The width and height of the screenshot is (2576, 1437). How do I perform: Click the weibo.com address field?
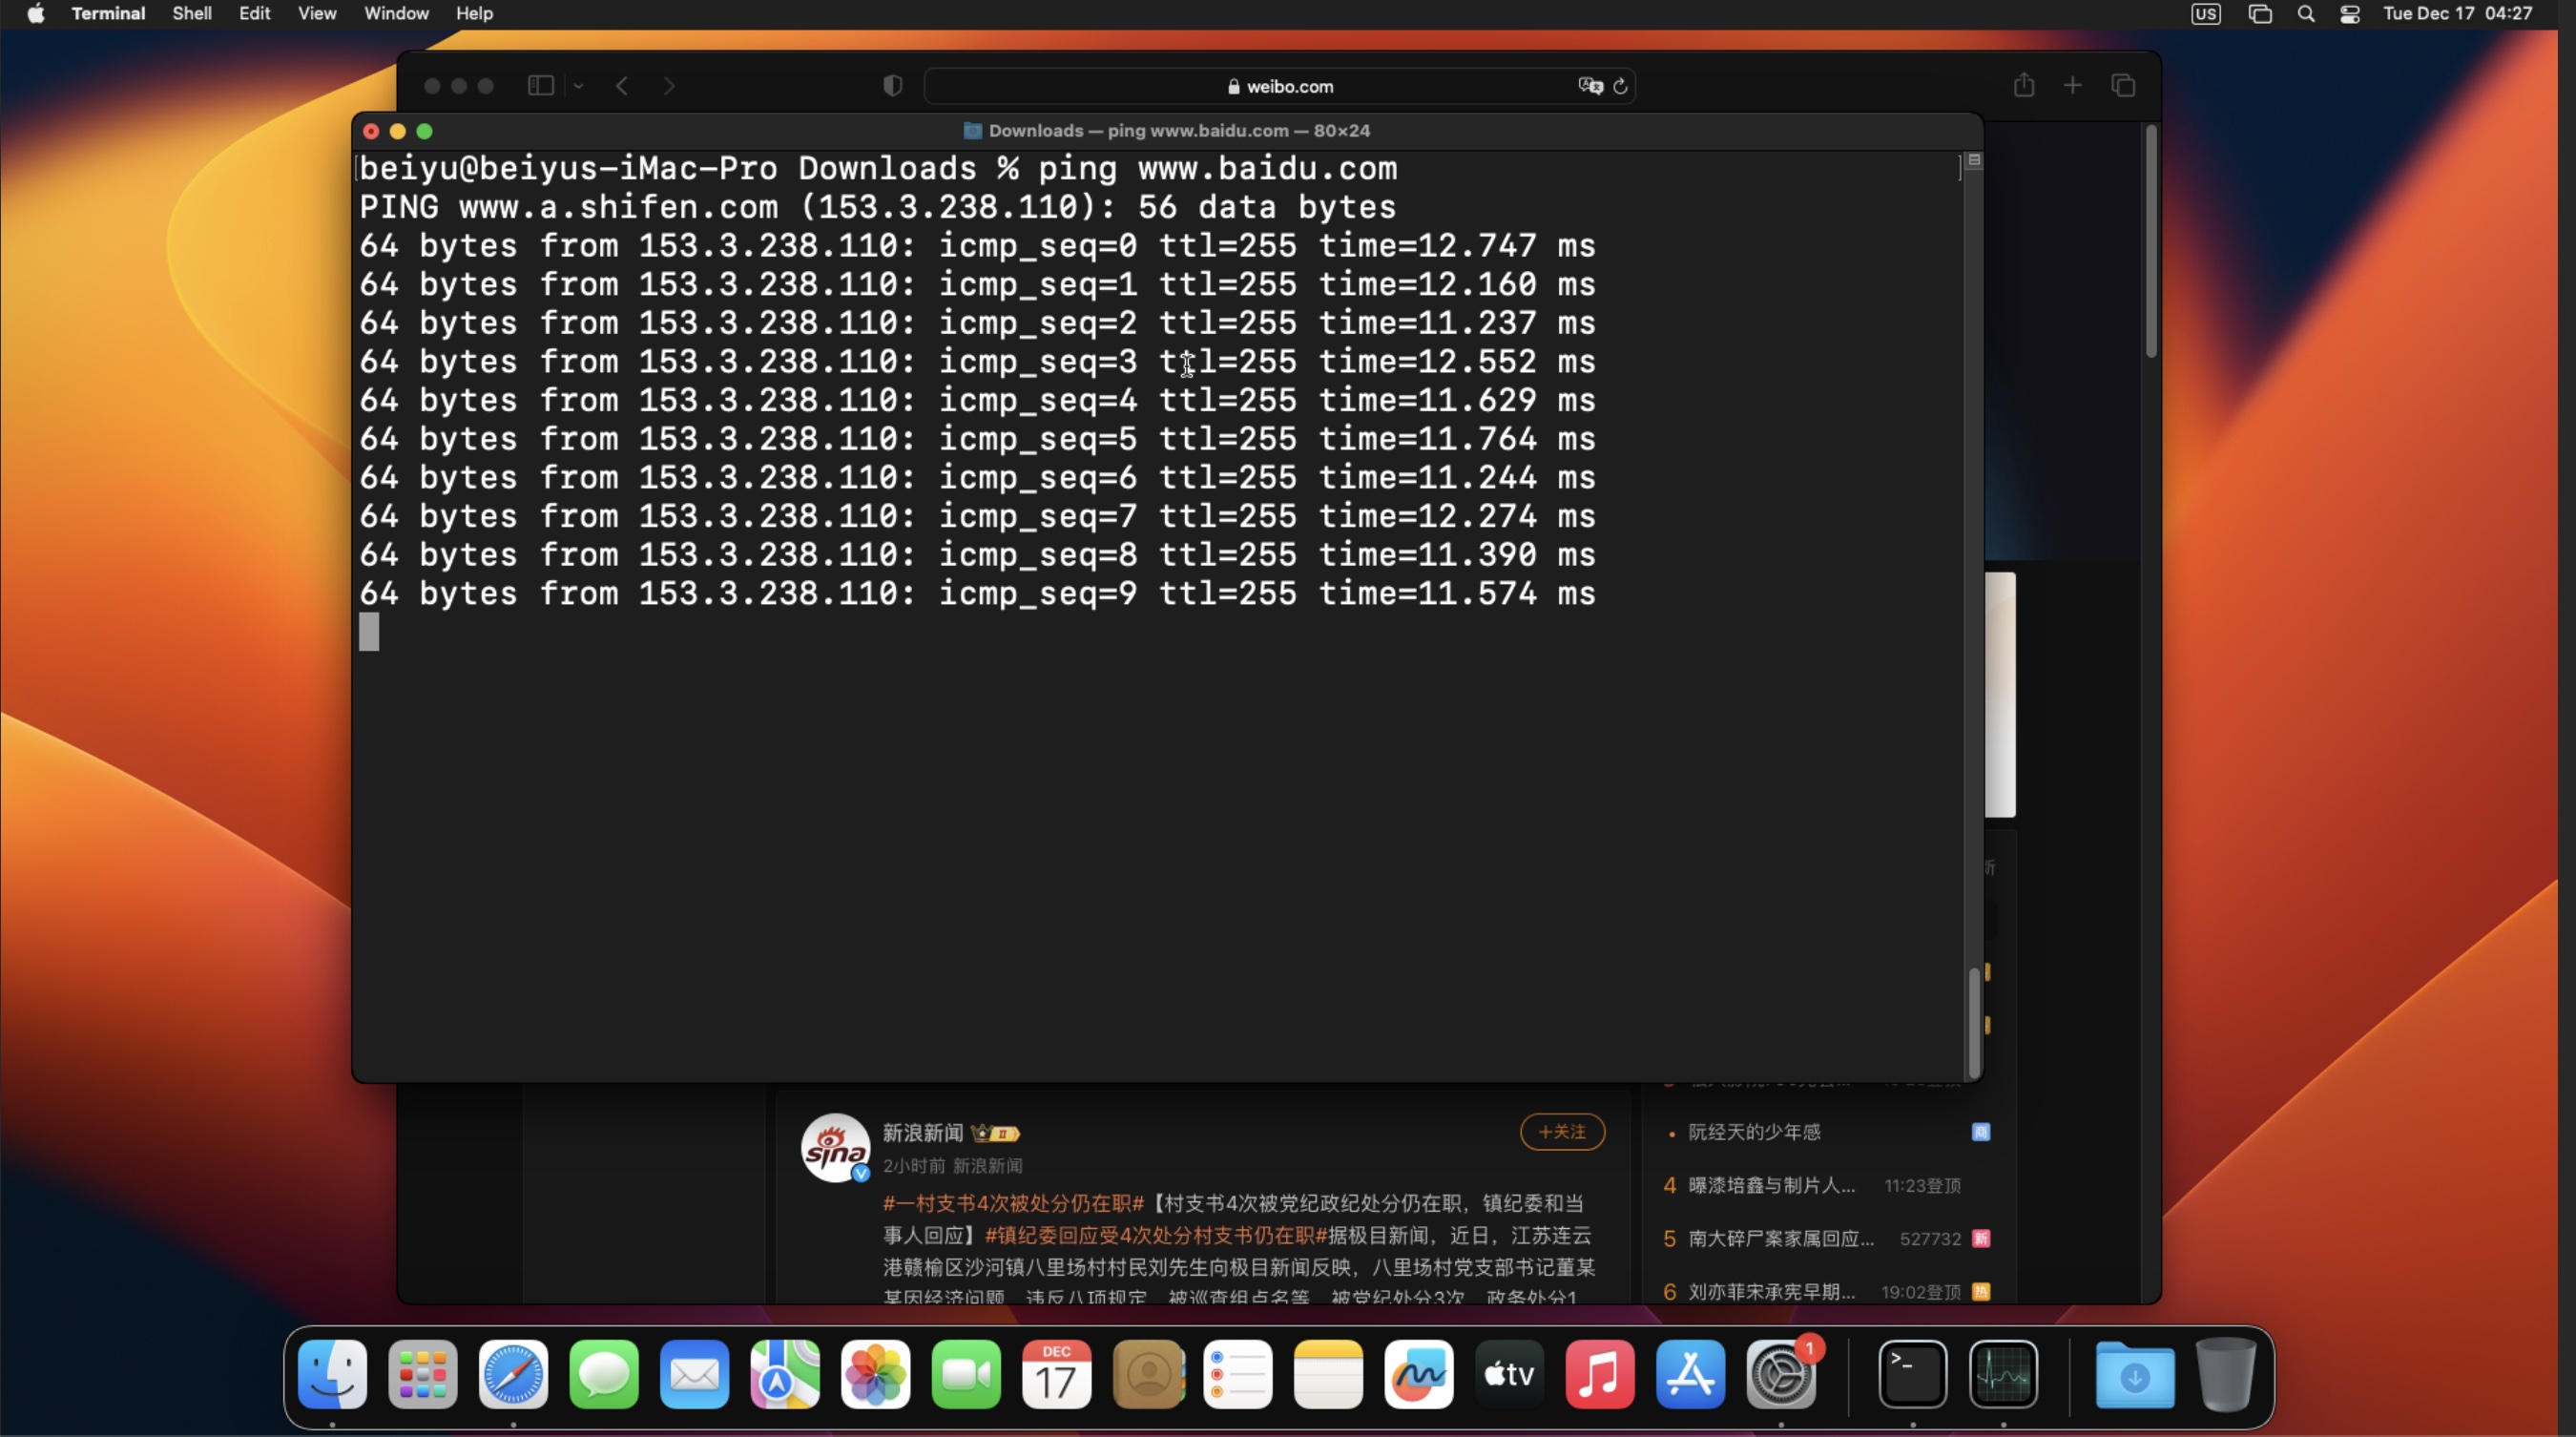(x=1280, y=86)
